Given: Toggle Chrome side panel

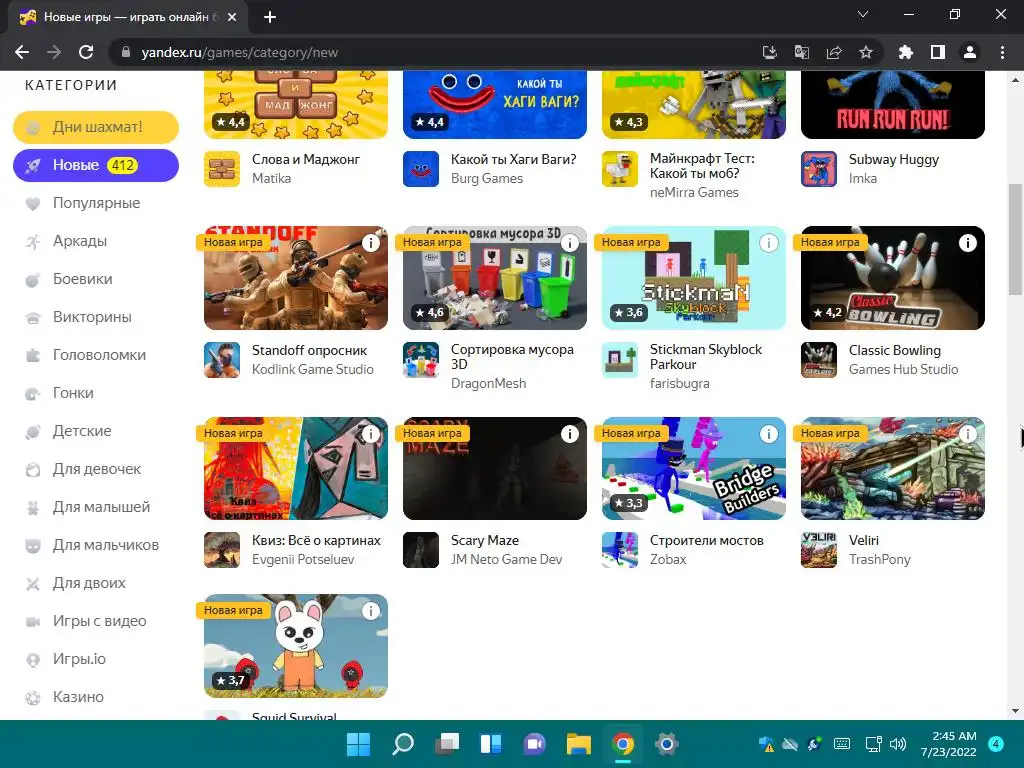Looking at the screenshot, I should coord(938,52).
